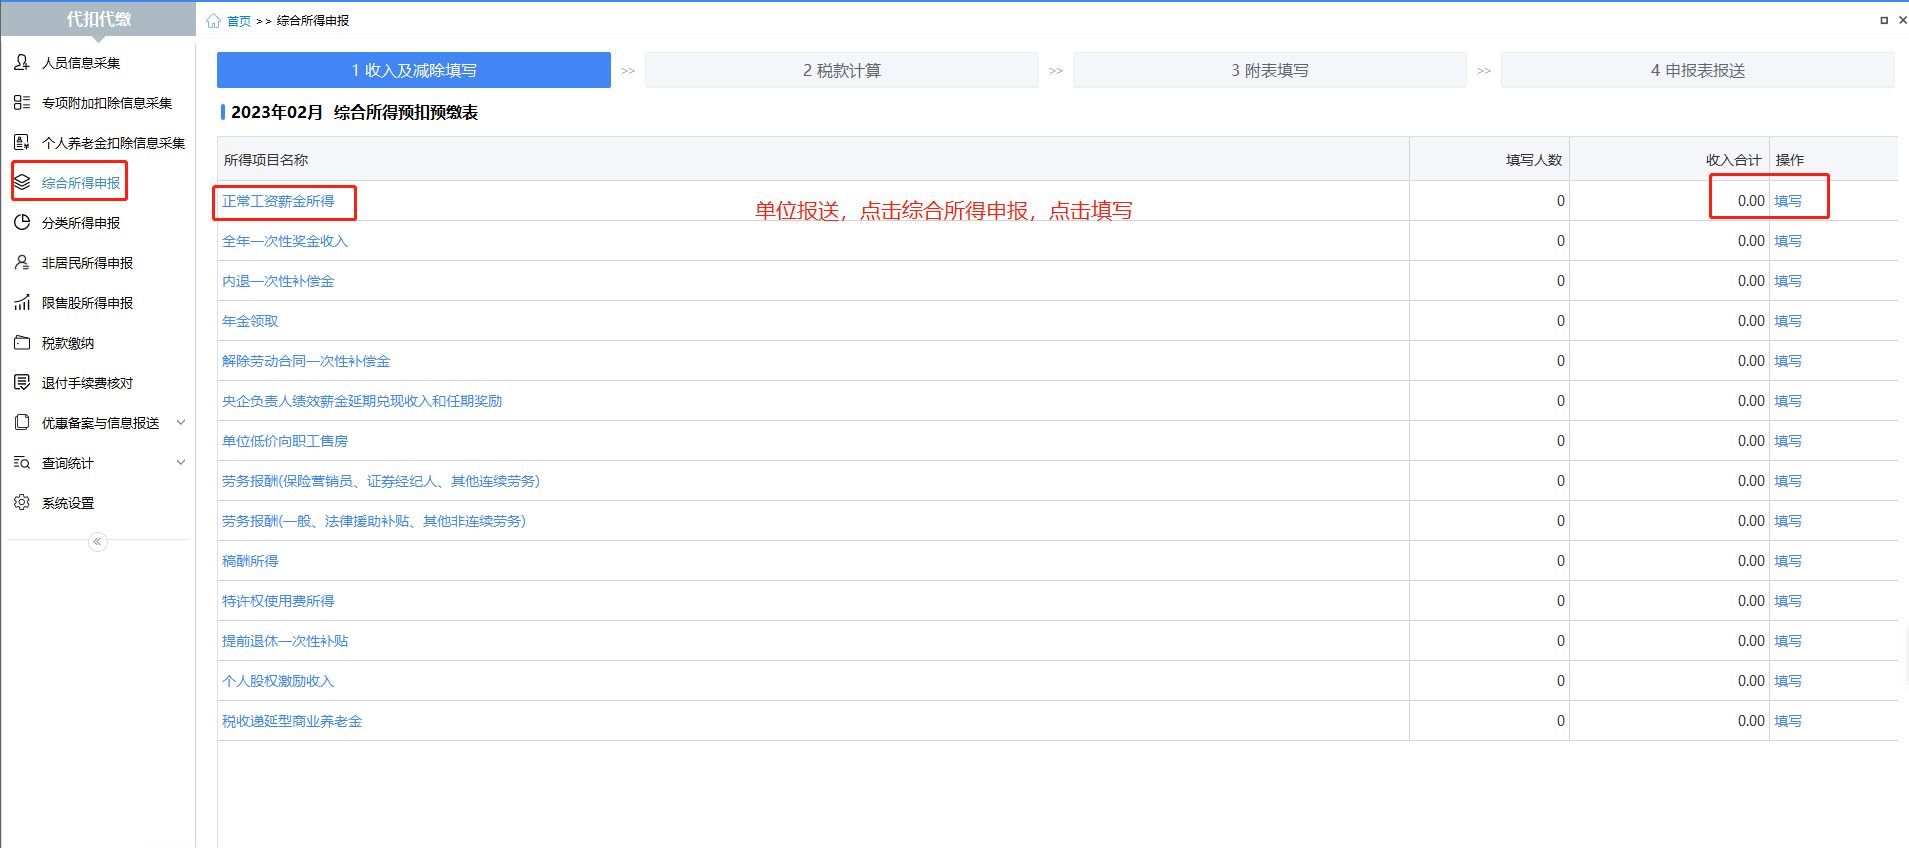Image resolution: width=1909 pixels, height=848 pixels.
Task: Click the home icon in breadcrumb
Action: (213, 21)
